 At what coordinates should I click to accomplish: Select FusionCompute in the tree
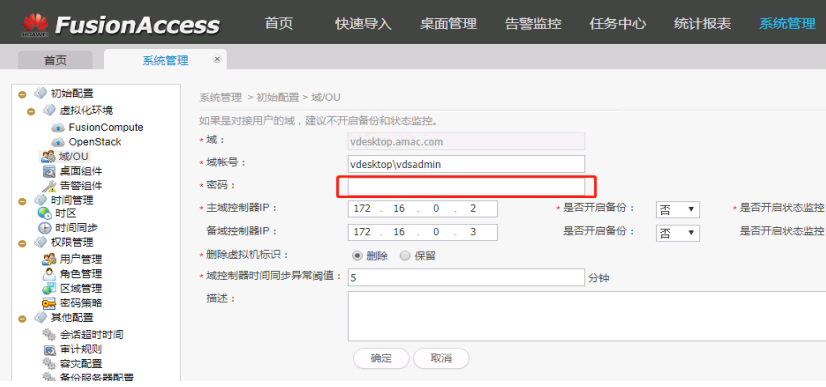[106, 127]
